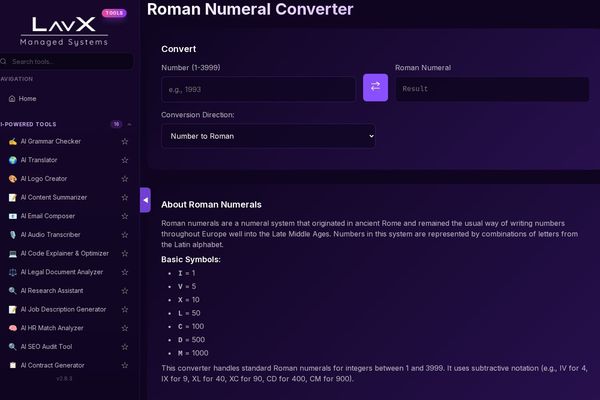Go to AI HR Match Analyzer
This screenshot has height=400, width=600.
click(x=52, y=328)
